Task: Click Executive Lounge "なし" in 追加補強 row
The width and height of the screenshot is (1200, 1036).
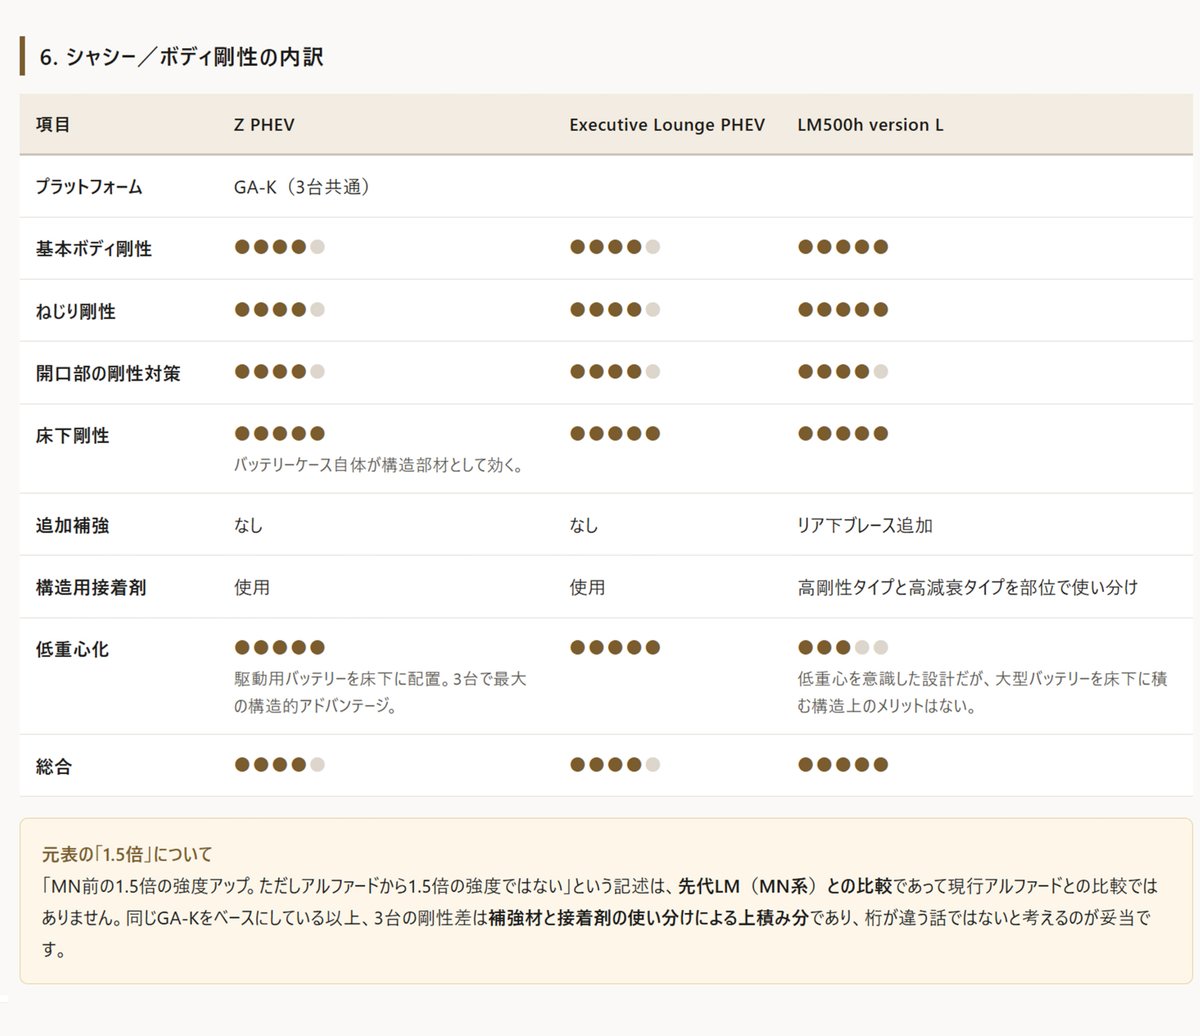Action: point(584,525)
